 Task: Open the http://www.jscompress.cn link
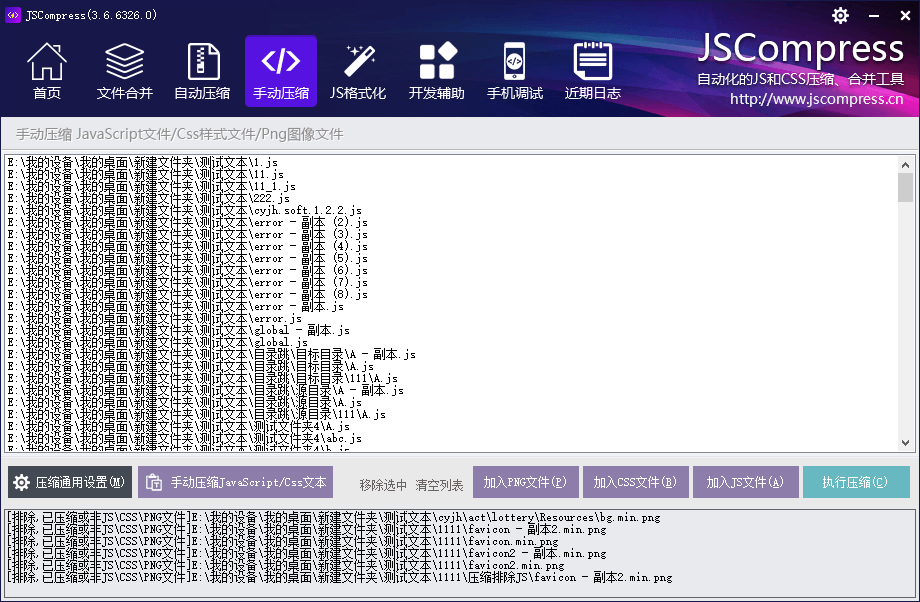pyautogui.click(x=817, y=99)
